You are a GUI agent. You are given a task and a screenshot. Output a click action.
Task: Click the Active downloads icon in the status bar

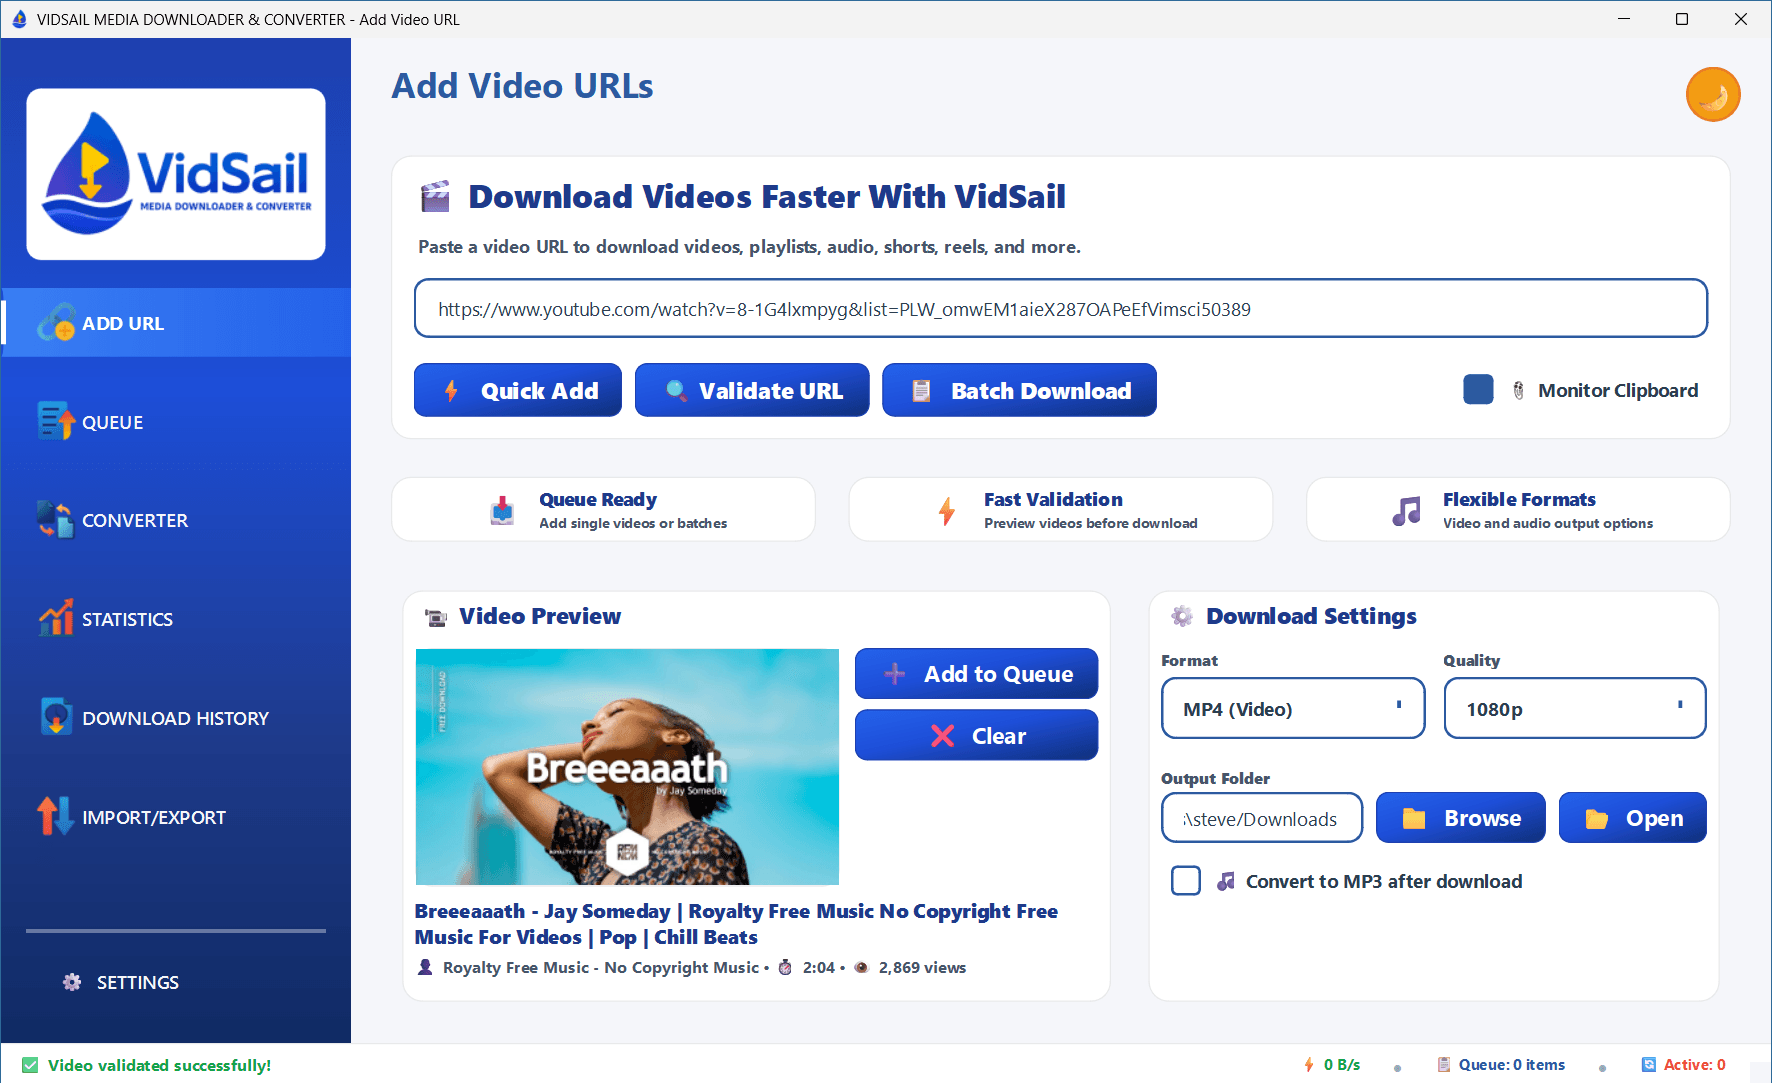(1649, 1065)
